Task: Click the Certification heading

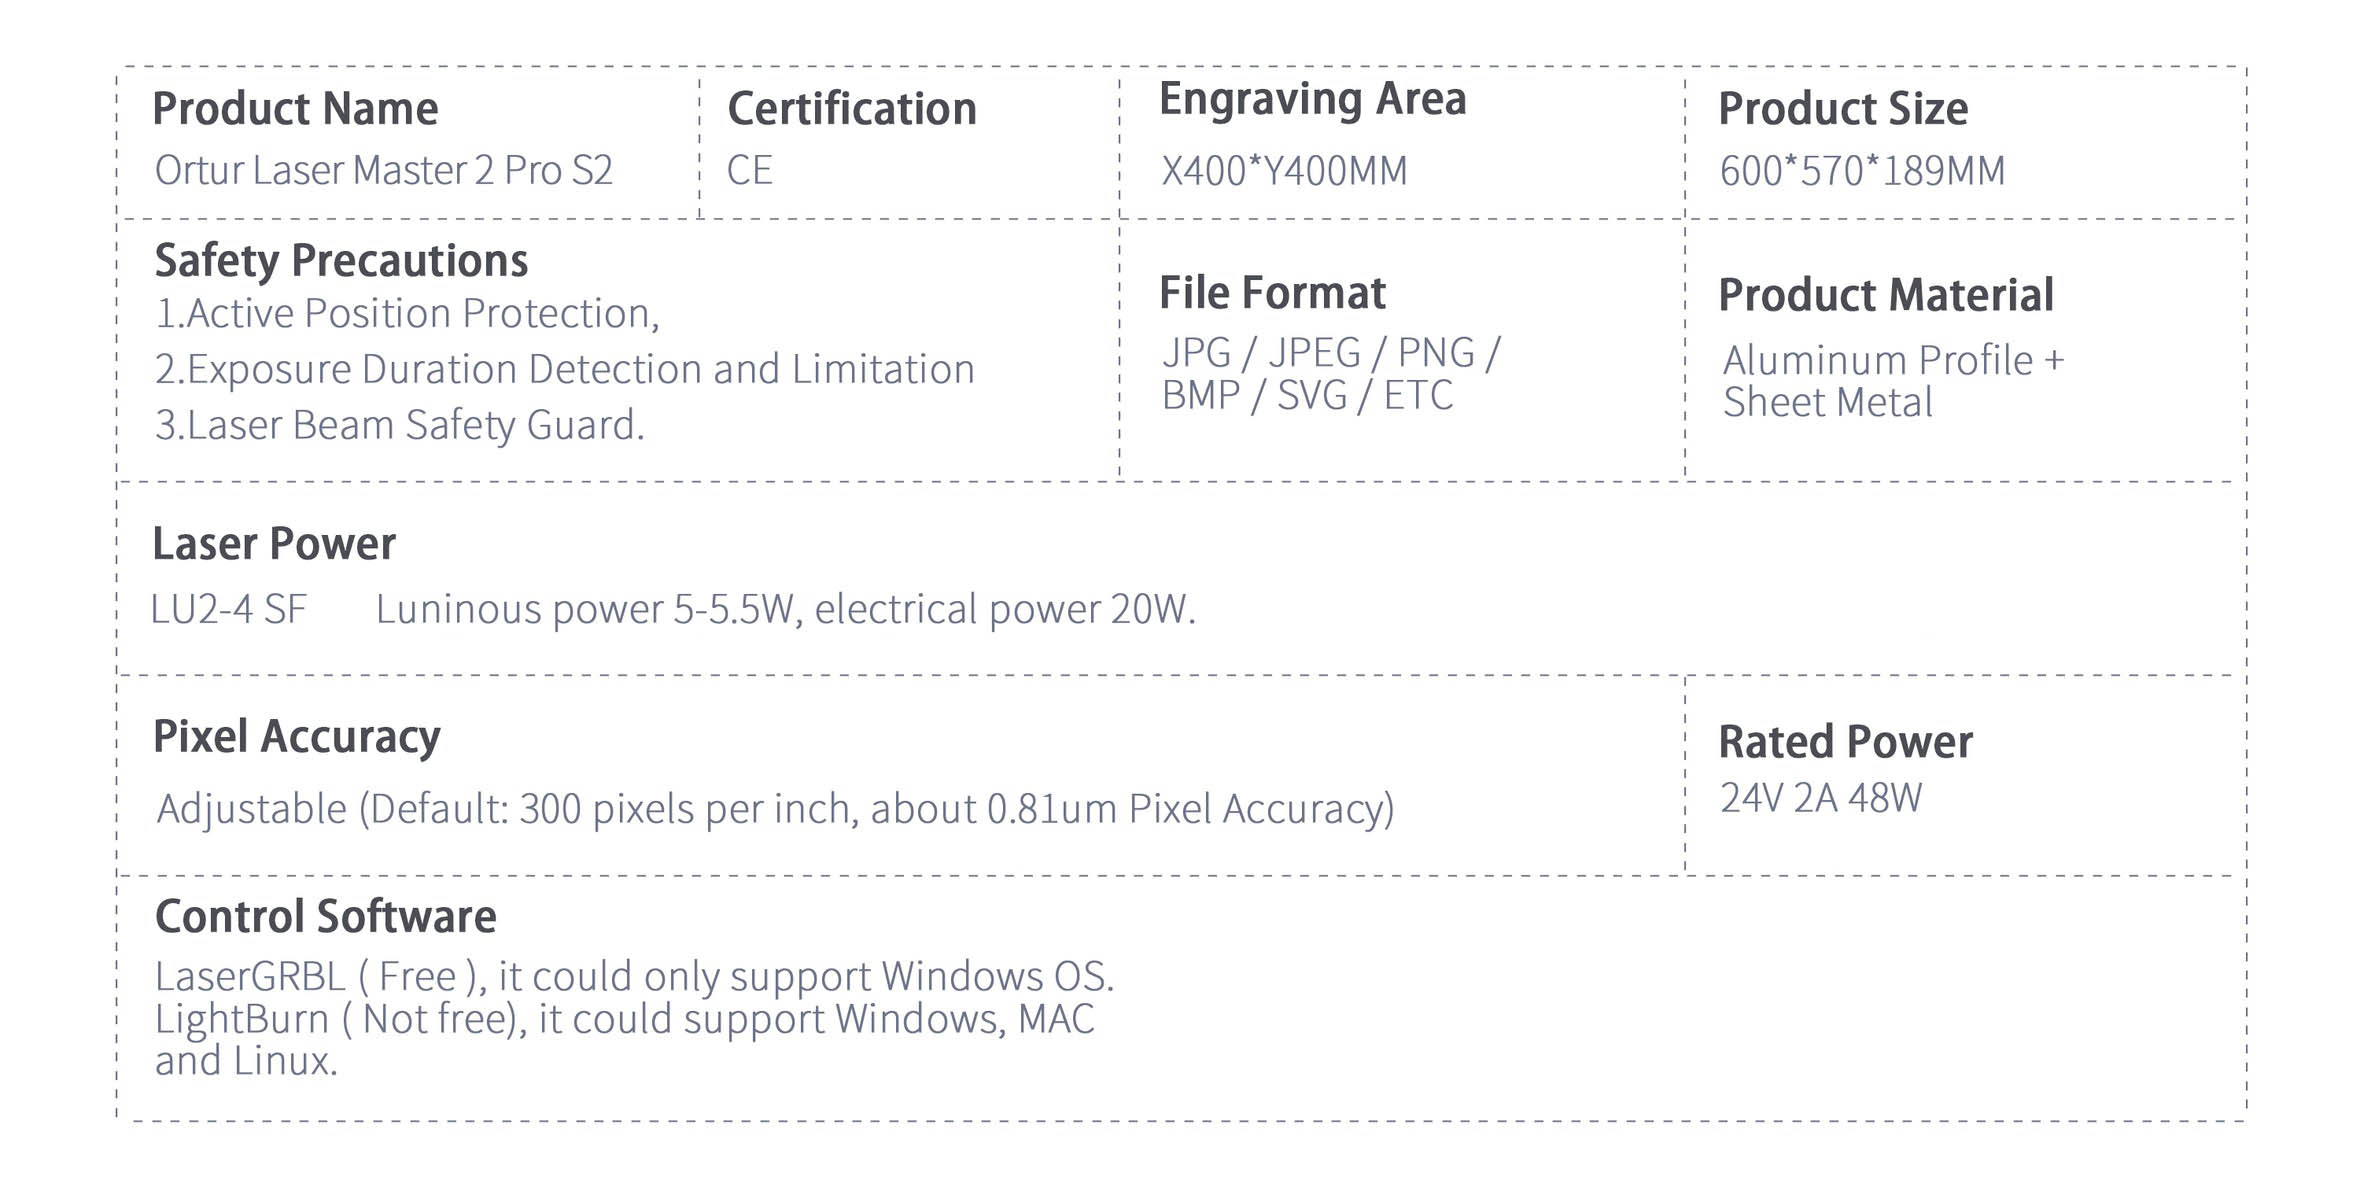Action: coord(852,108)
